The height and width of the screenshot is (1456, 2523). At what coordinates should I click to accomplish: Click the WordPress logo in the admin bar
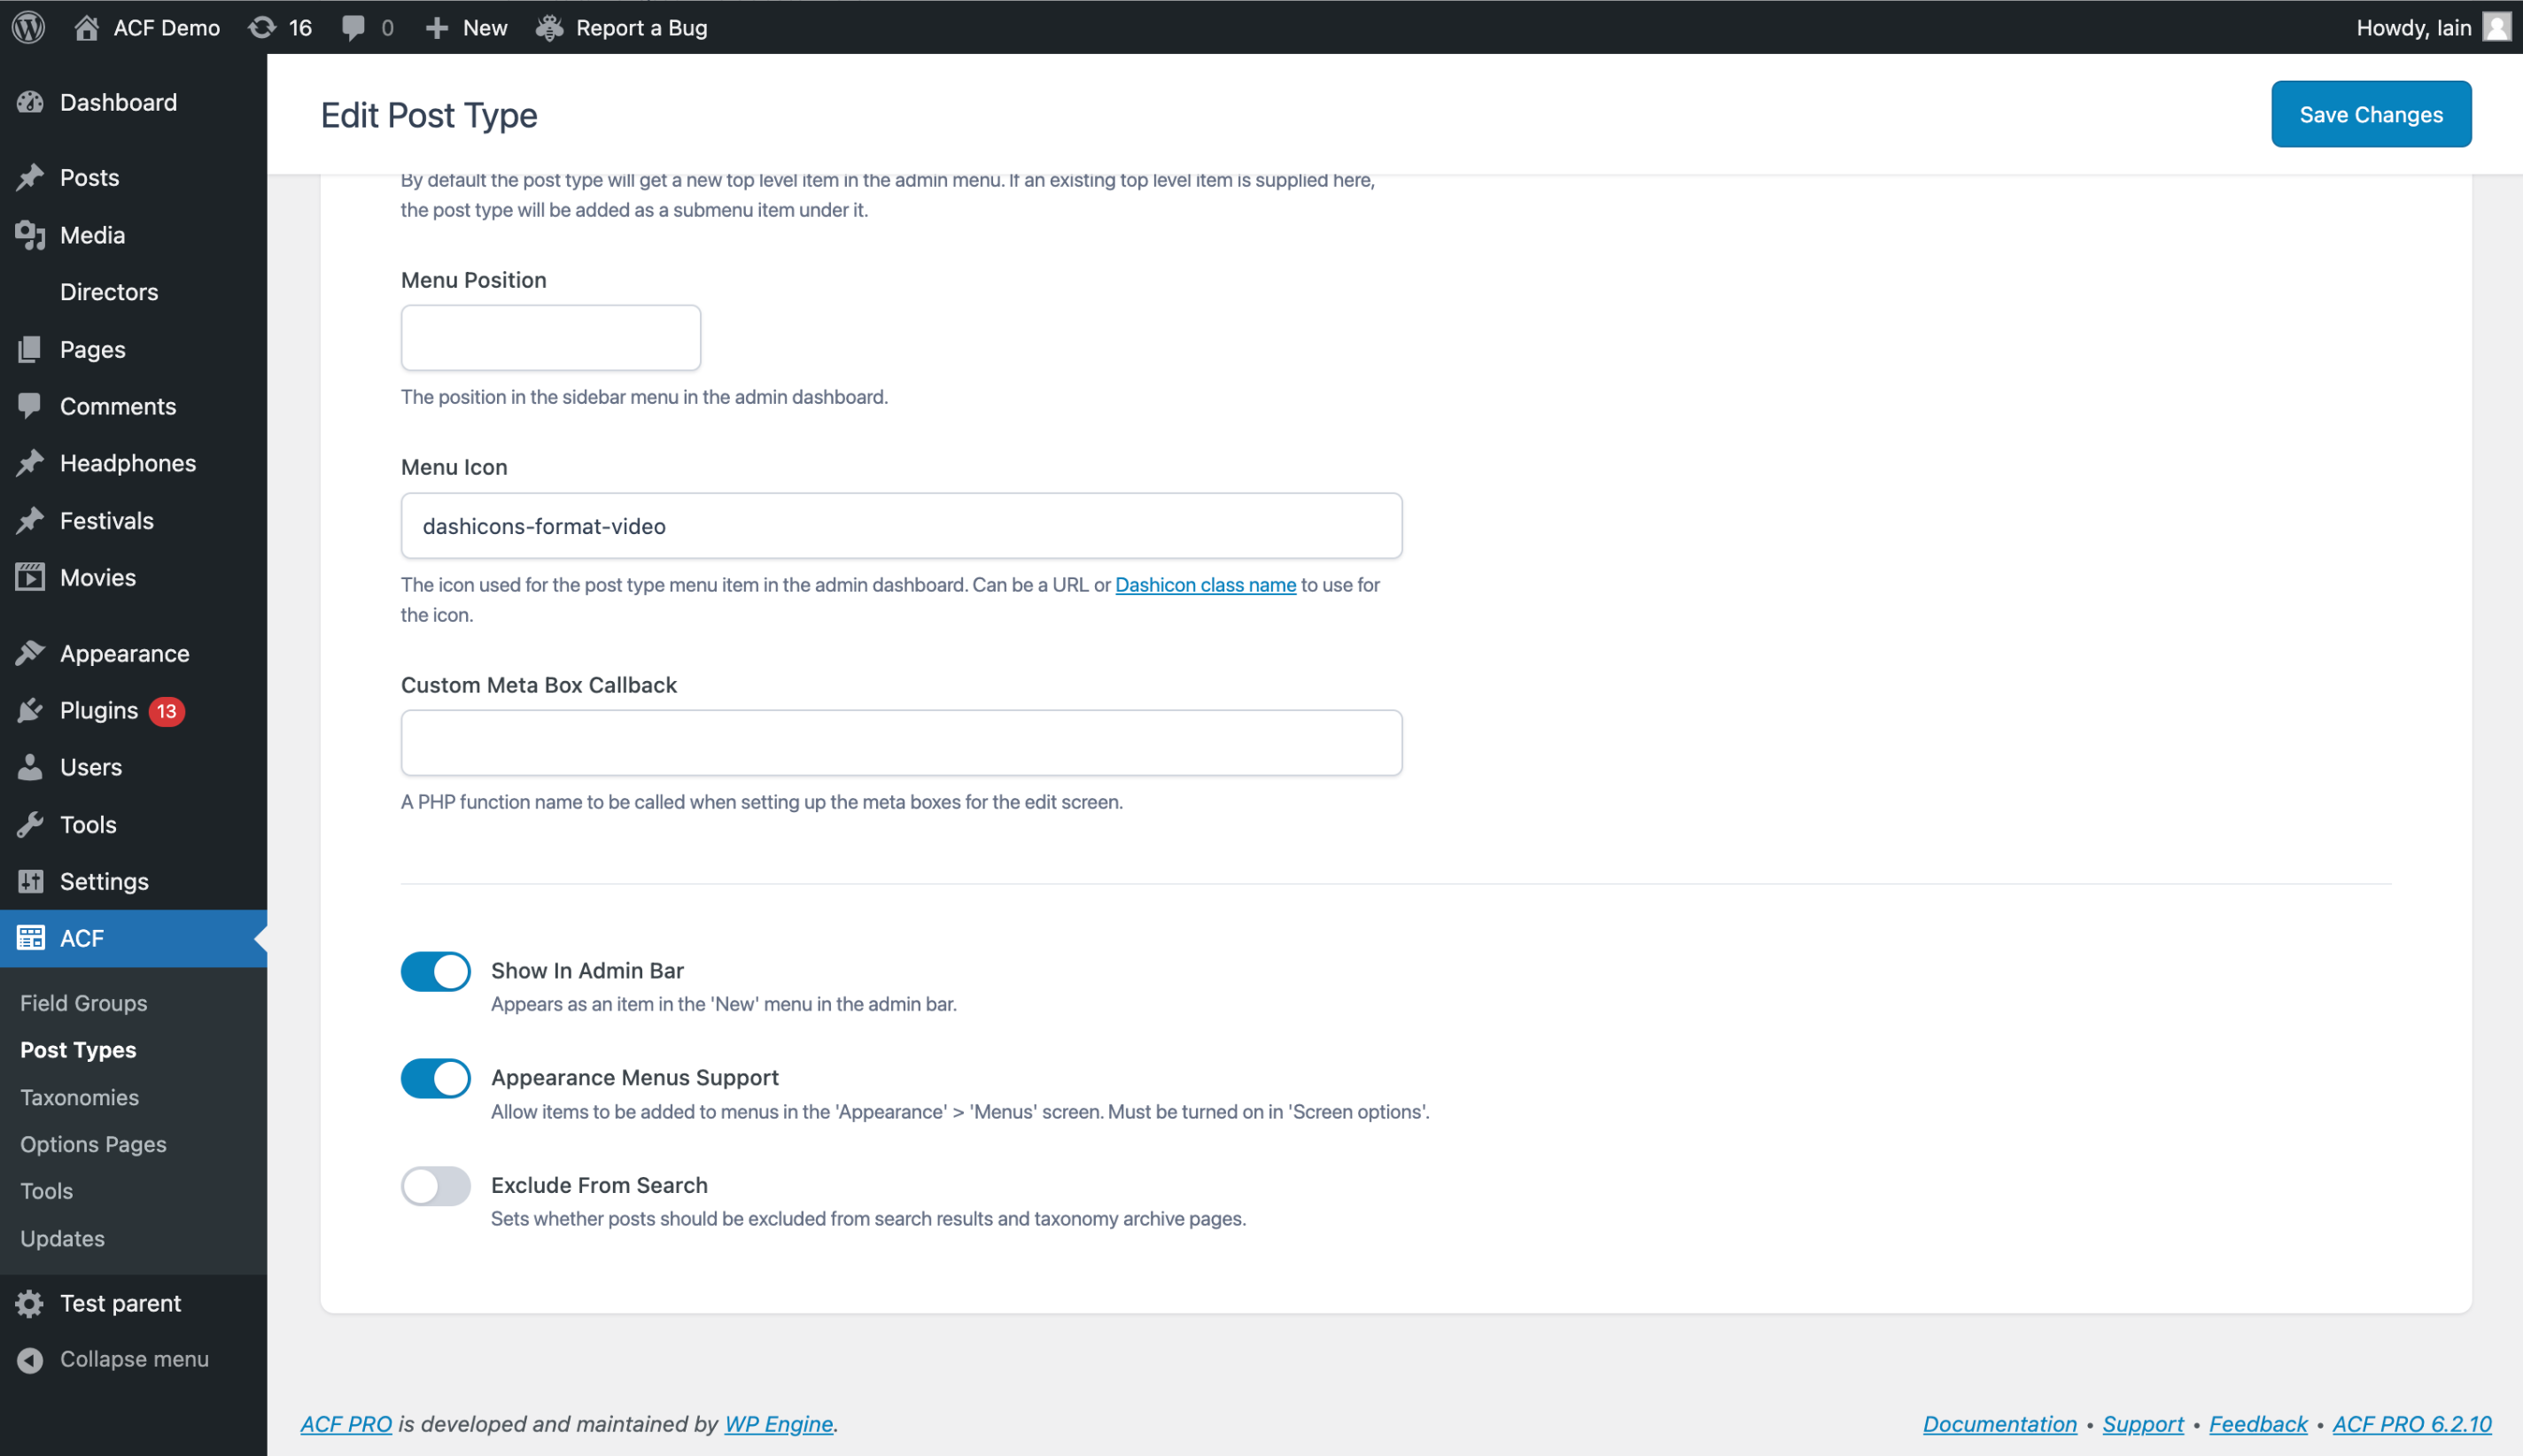(x=27, y=27)
